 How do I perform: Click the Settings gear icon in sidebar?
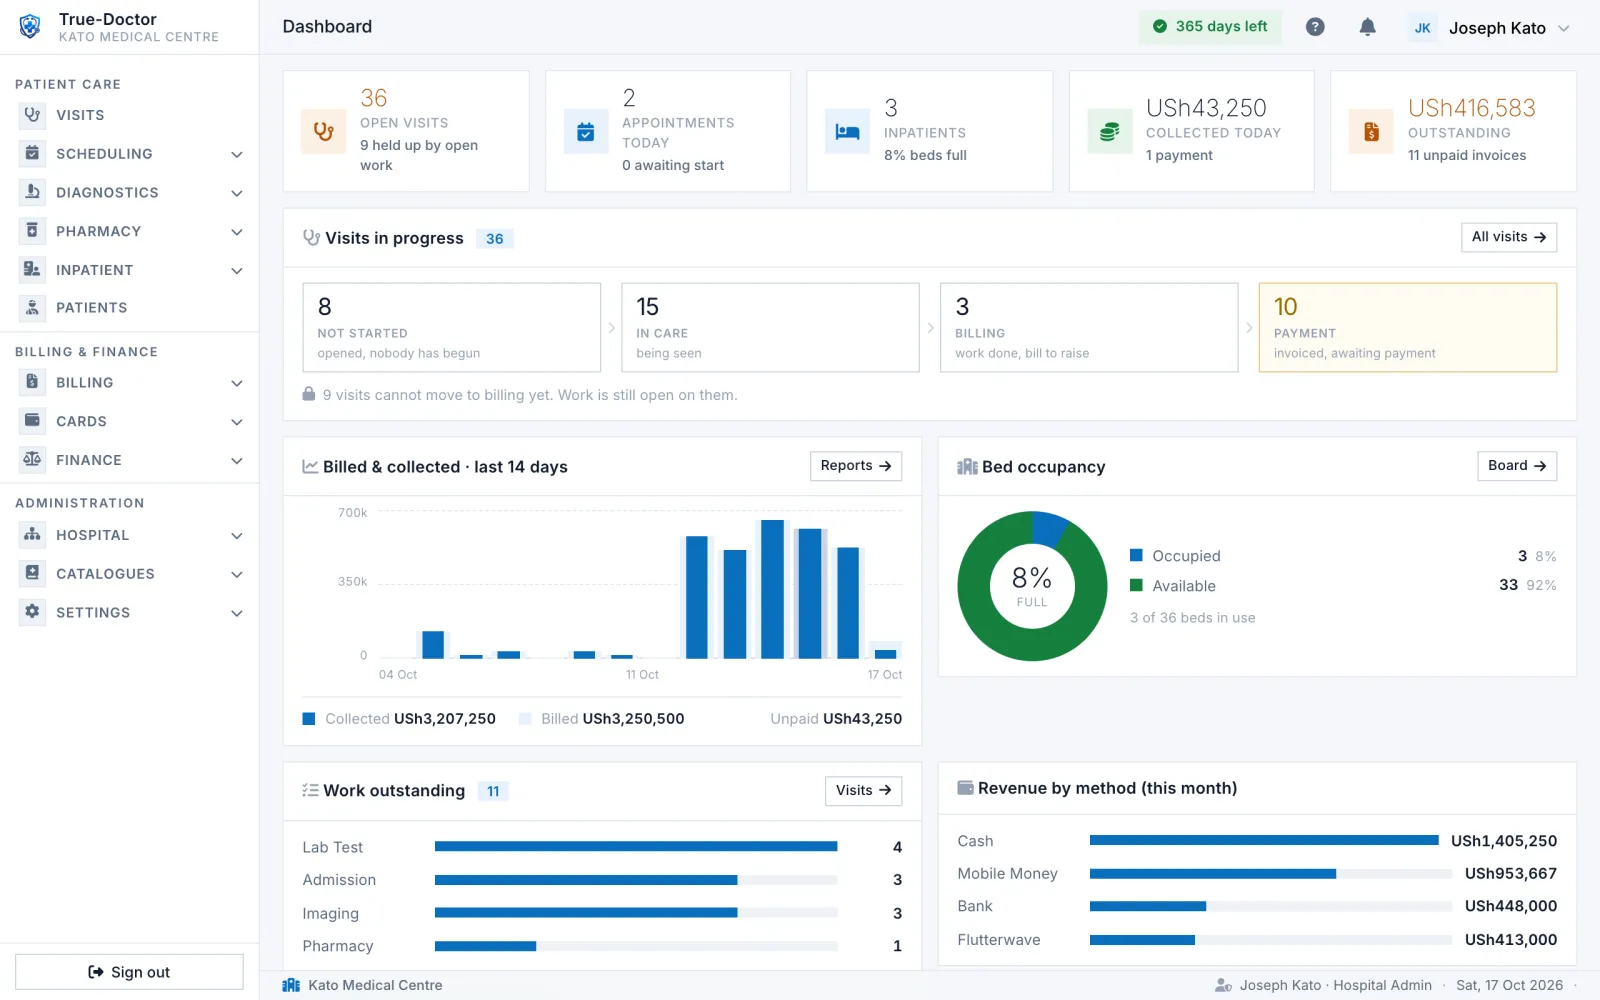(32, 612)
